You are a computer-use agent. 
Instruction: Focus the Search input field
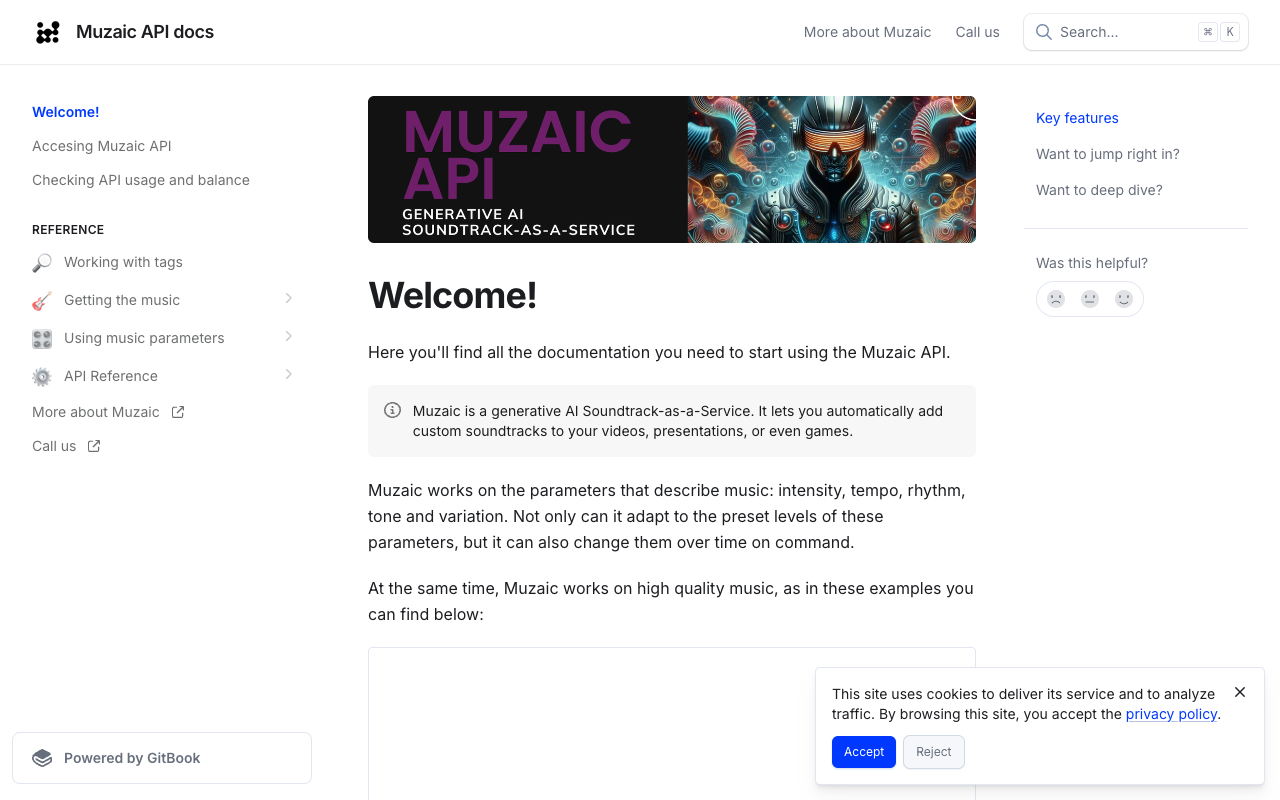[1136, 32]
